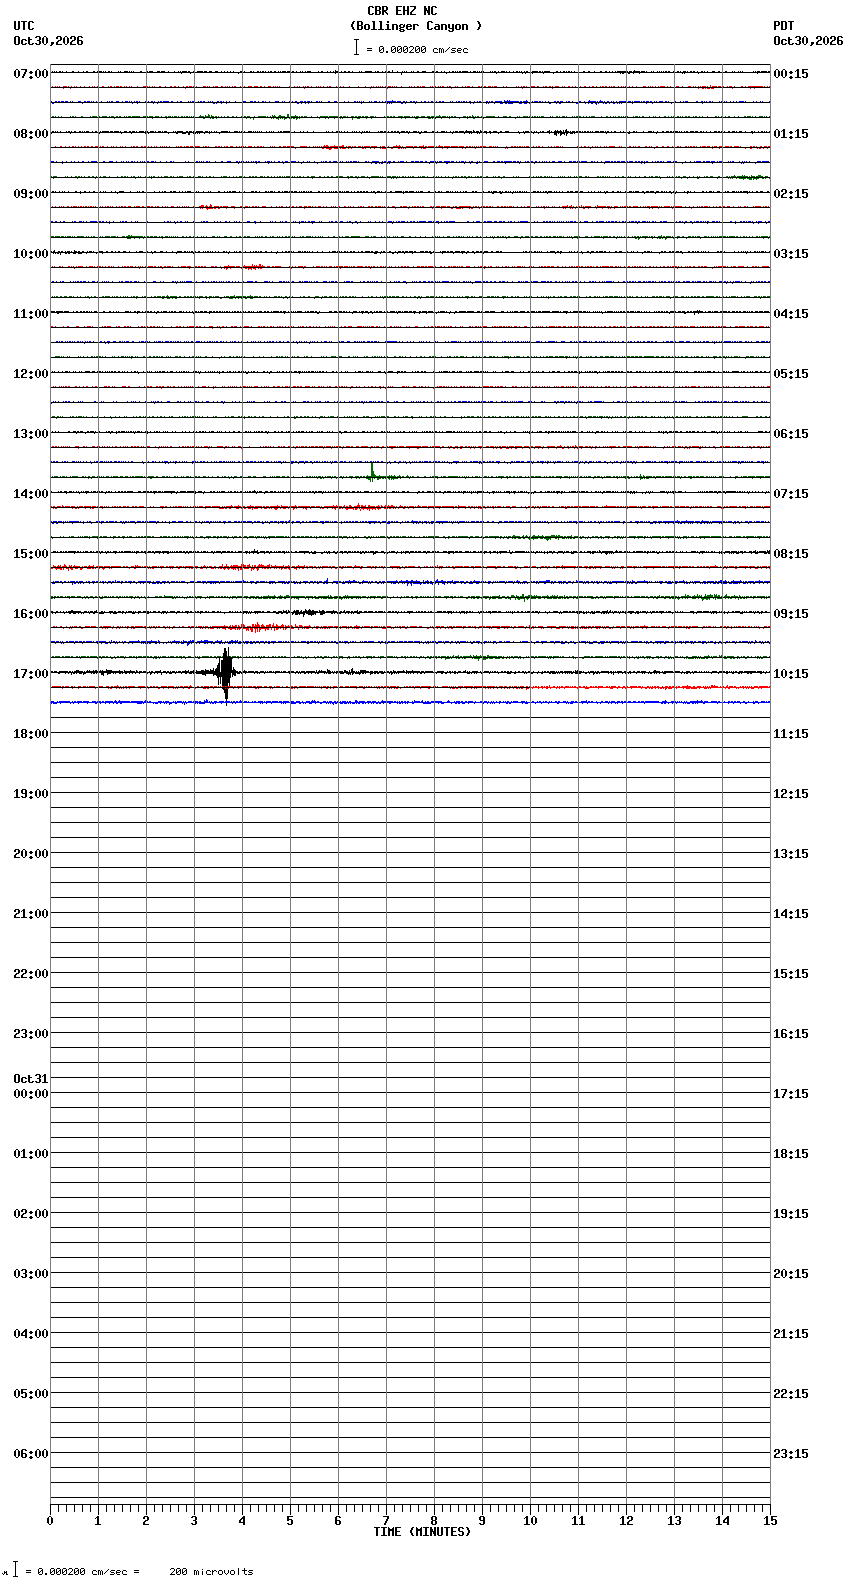
Task: Select the 01:00 UTC row label
Action: [31, 1154]
